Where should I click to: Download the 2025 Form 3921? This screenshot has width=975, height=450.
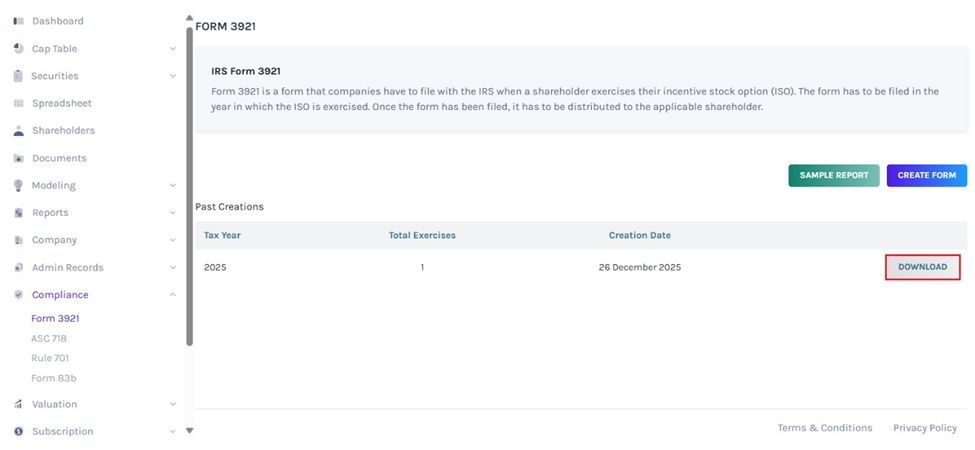pyautogui.click(x=922, y=267)
